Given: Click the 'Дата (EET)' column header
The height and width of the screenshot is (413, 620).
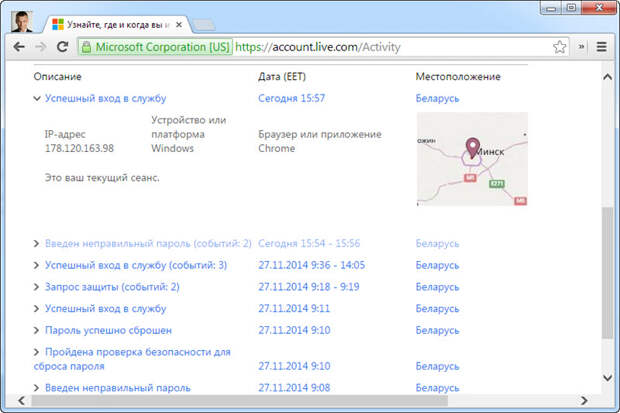Looking at the screenshot, I should [x=282, y=76].
